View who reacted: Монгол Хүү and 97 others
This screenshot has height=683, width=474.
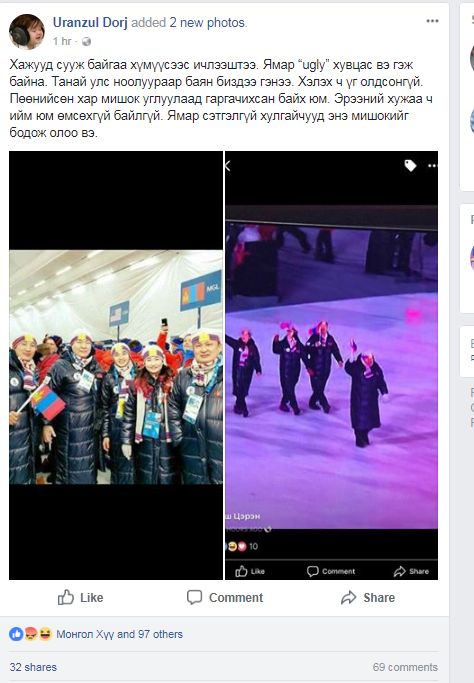[119, 634]
